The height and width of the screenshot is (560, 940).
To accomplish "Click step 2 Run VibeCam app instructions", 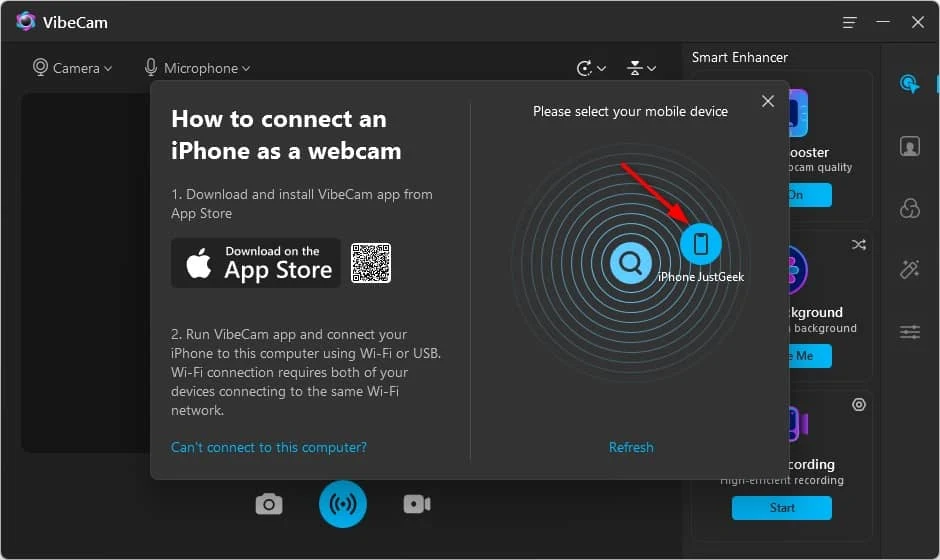I will tap(306, 372).
